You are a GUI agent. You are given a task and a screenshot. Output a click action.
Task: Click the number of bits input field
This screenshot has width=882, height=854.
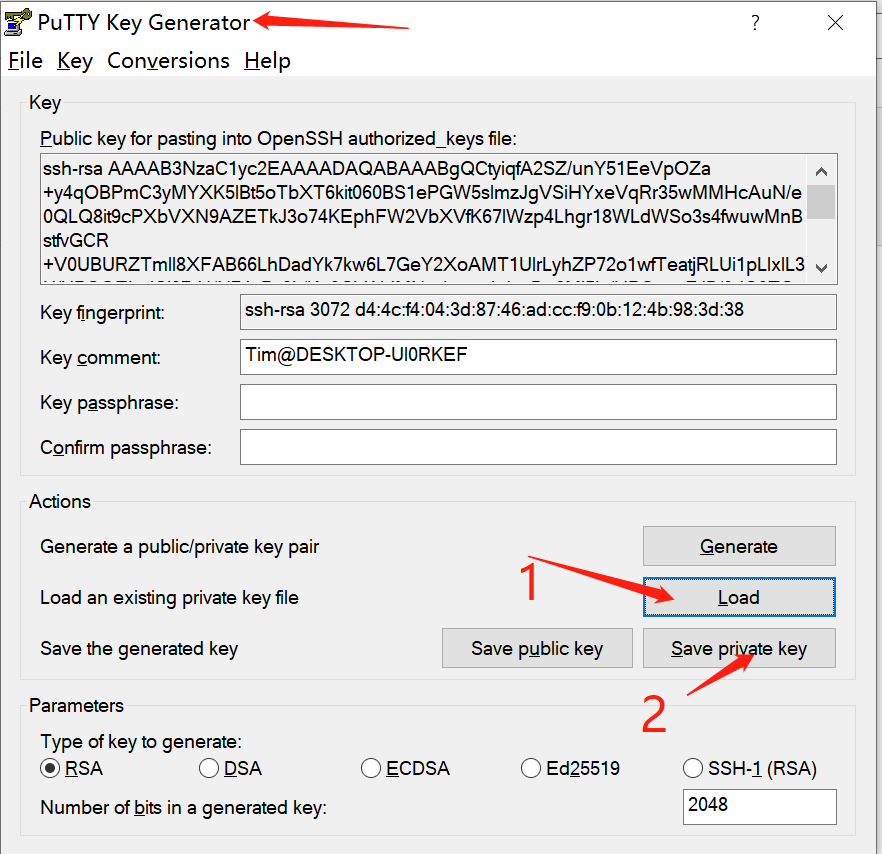tap(760, 806)
